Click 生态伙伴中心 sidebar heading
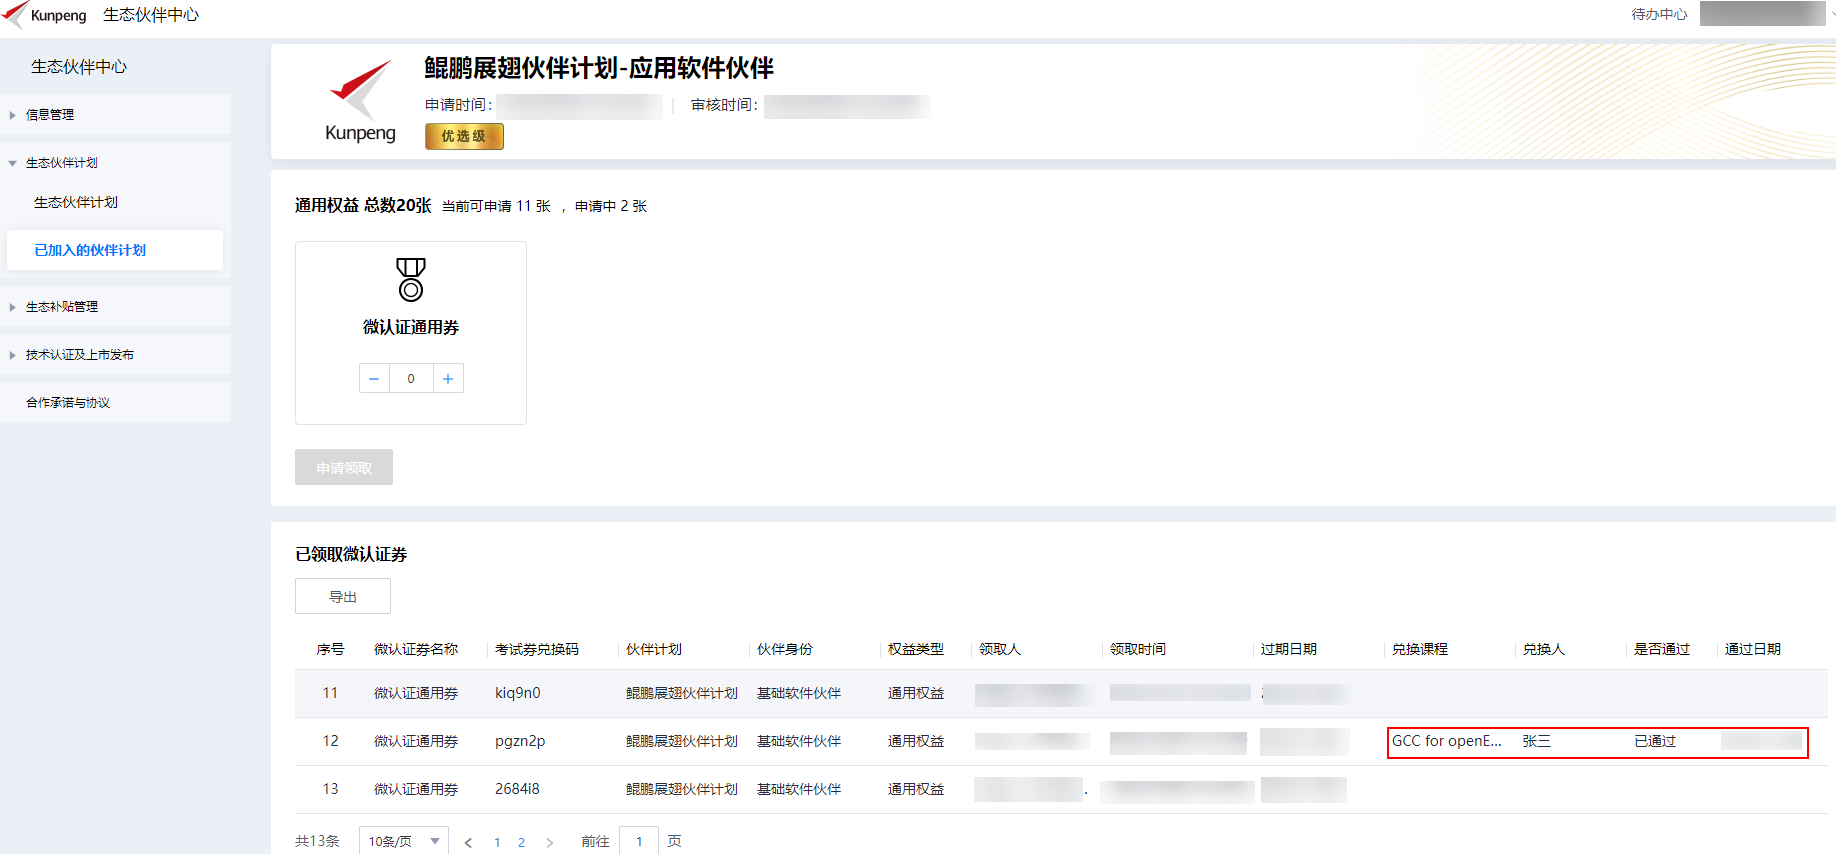 pyautogui.click(x=79, y=67)
